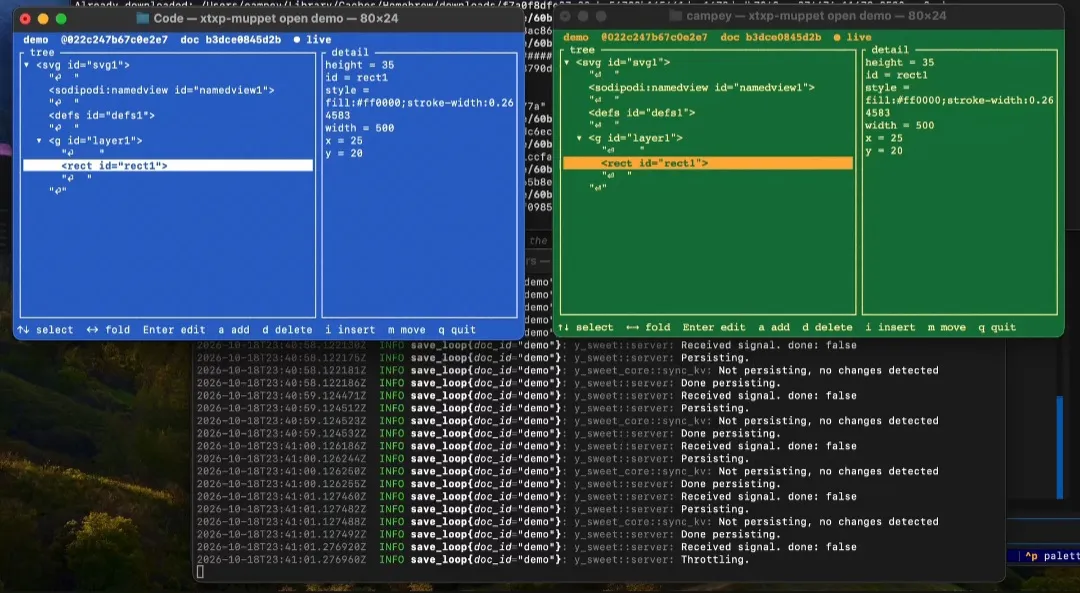
Task: Collapse the g id="layer1" node in blue window
Action: point(39,141)
